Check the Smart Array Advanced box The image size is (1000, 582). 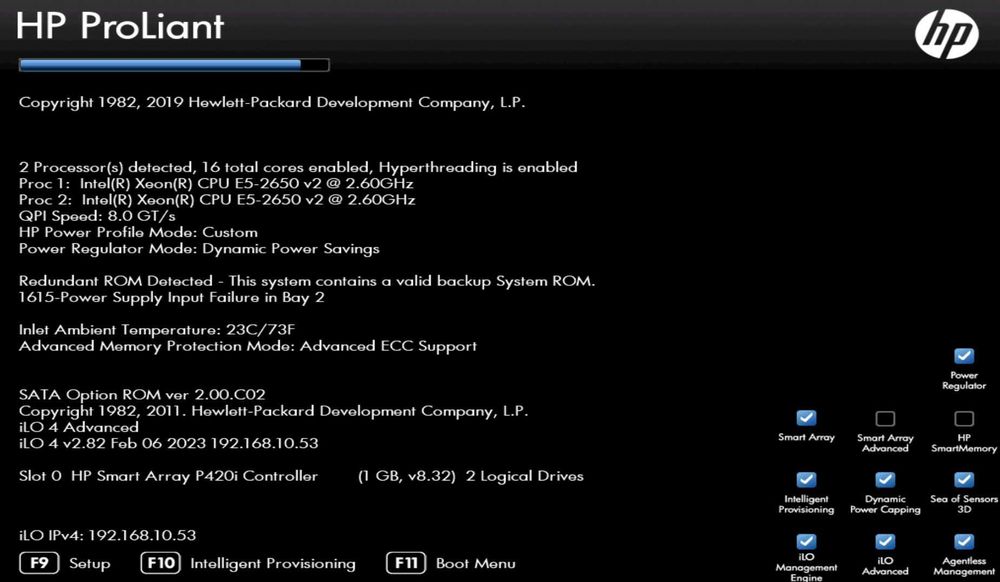pos(885,418)
